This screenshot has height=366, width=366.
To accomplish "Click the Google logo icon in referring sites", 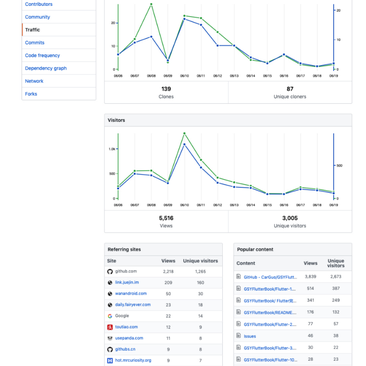I will [110, 316].
